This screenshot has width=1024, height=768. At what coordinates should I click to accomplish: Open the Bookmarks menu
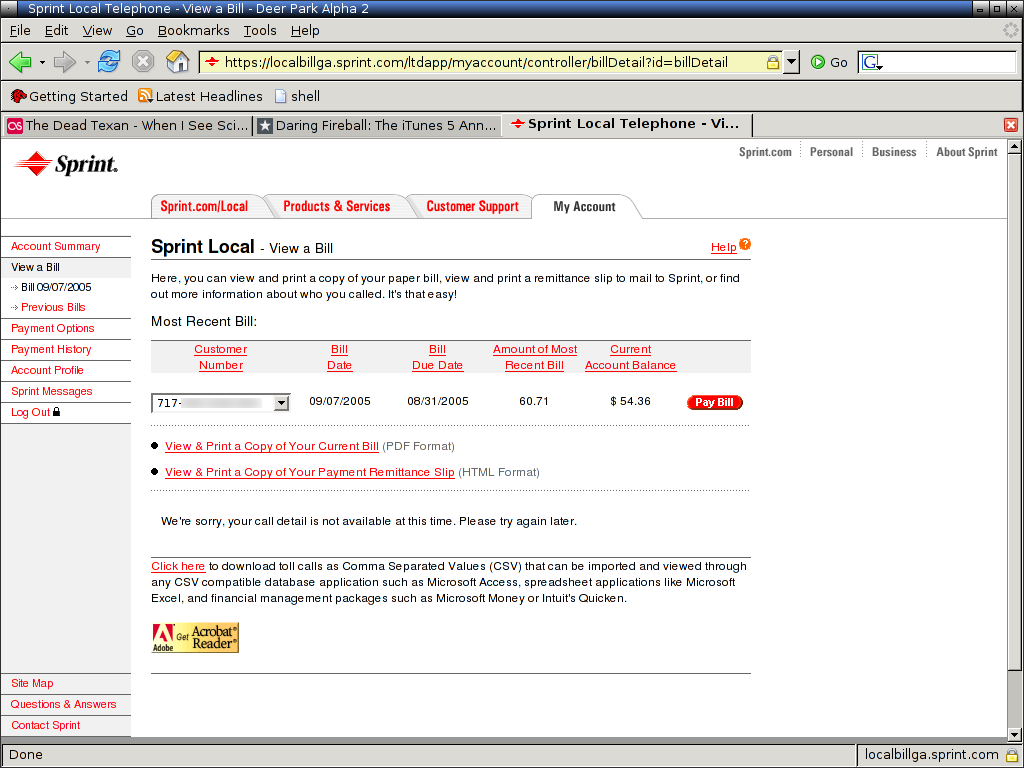click(x=193, y=31)
